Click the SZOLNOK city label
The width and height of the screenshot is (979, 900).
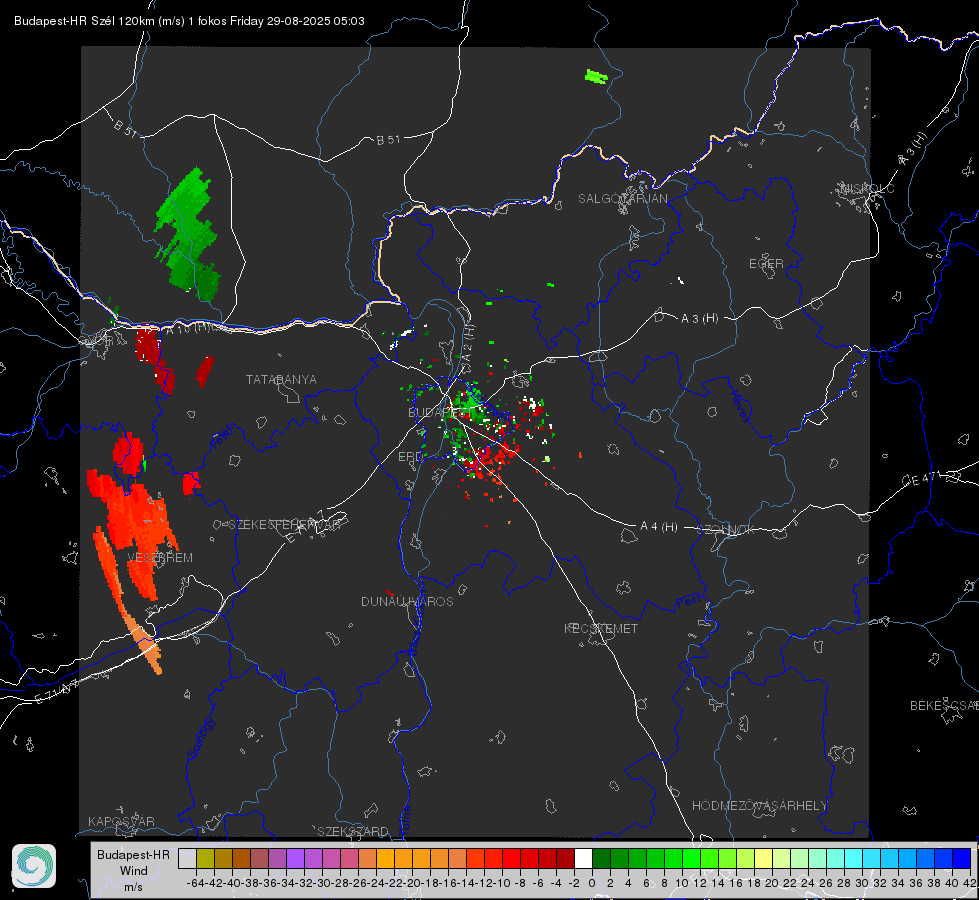726,530
